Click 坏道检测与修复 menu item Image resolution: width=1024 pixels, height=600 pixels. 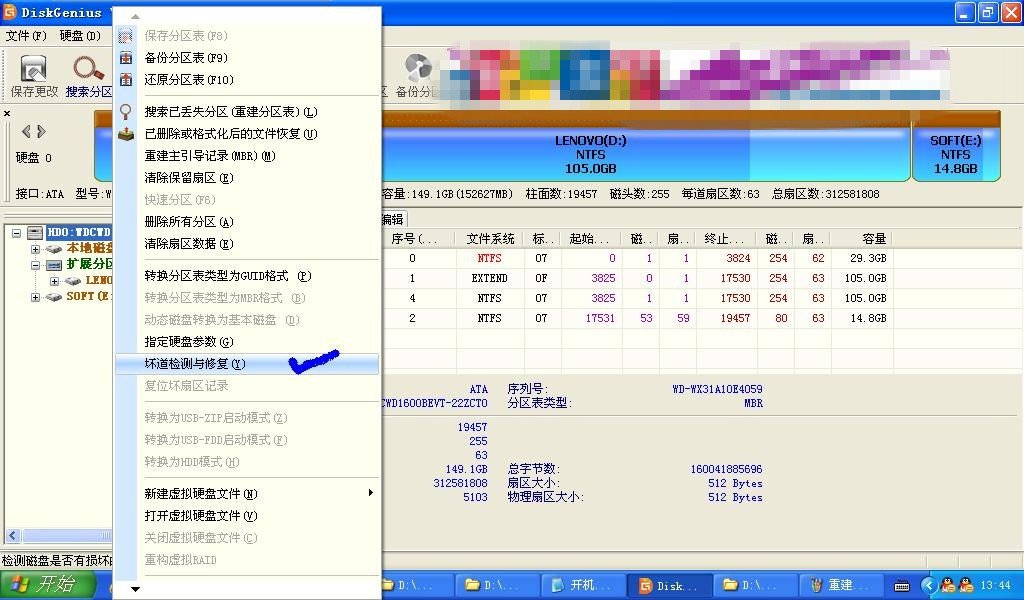point(247,364)
